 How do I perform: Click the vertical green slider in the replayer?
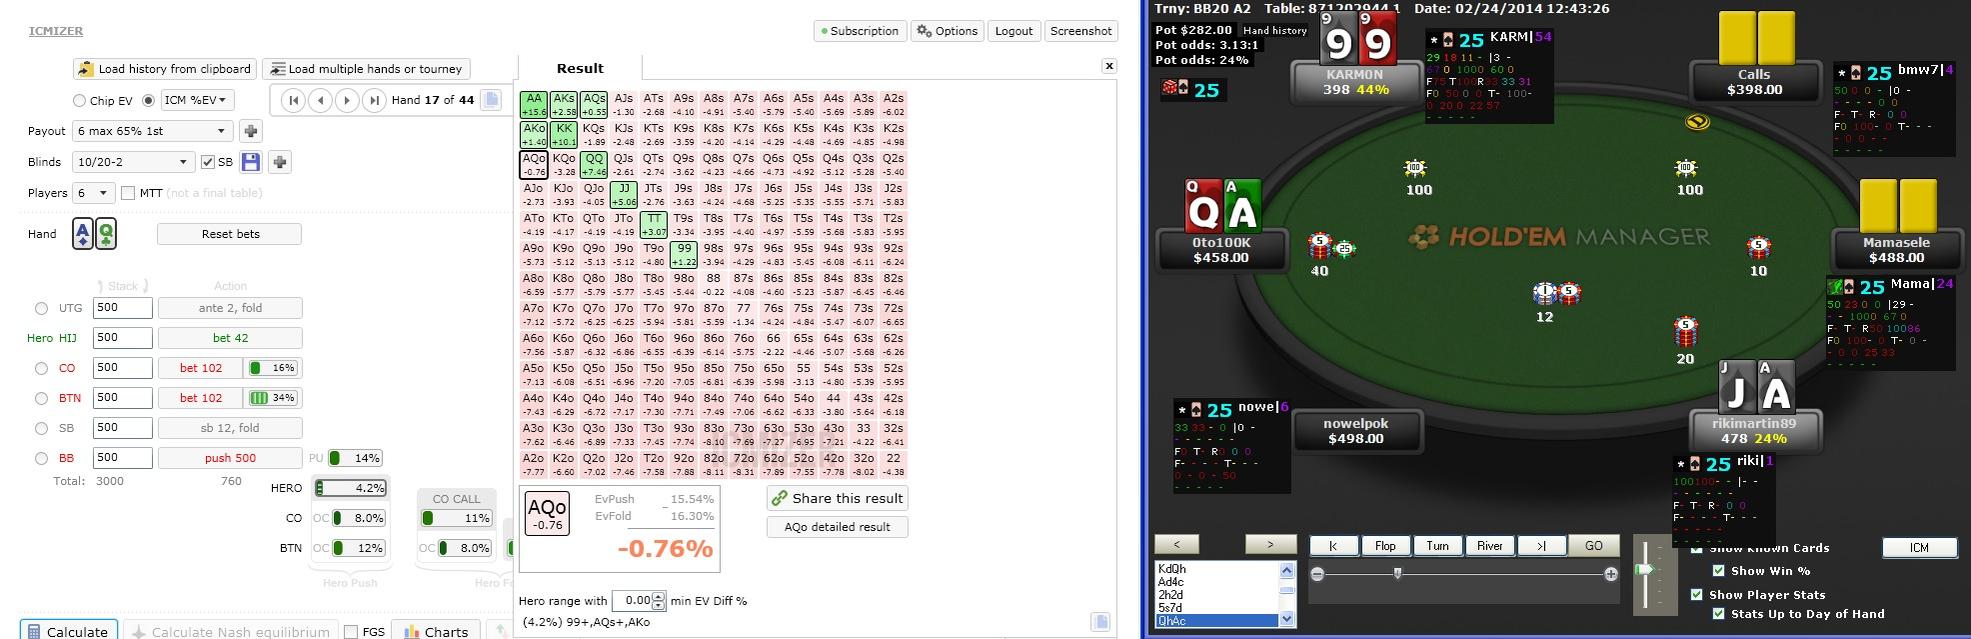point(1644,571)
